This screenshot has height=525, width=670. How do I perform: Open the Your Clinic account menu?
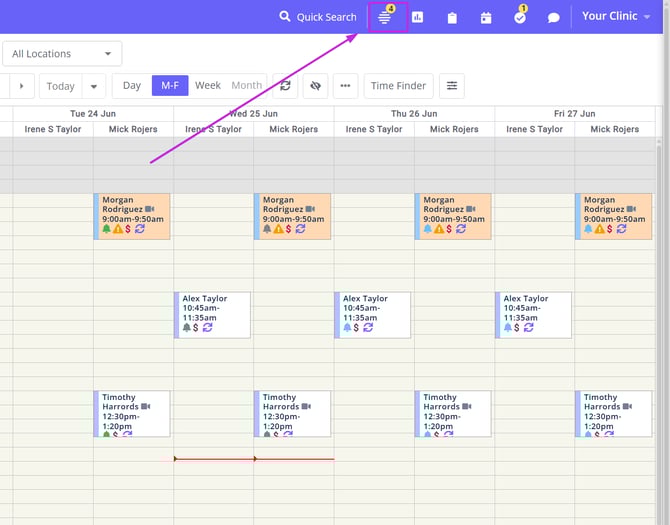tap(616, 16)
